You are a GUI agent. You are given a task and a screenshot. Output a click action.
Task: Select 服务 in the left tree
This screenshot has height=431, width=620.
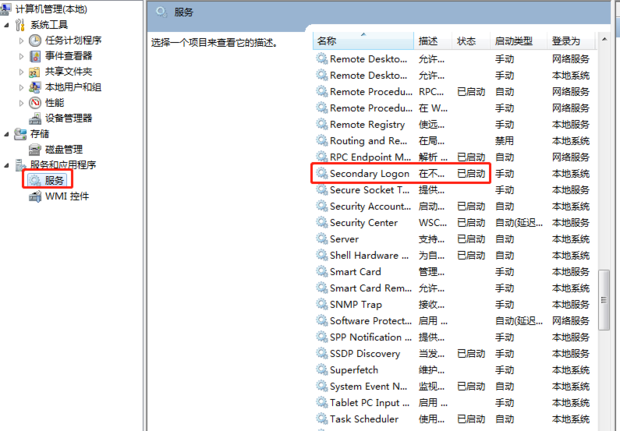pos(54,180)
